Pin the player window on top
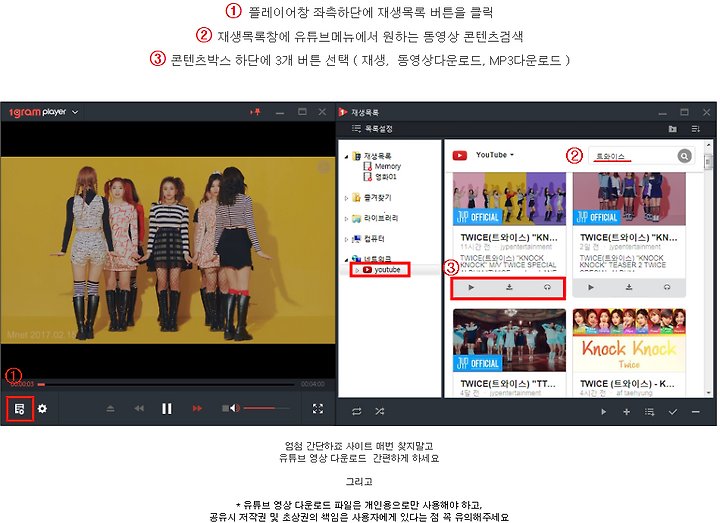 click(255, 112)
